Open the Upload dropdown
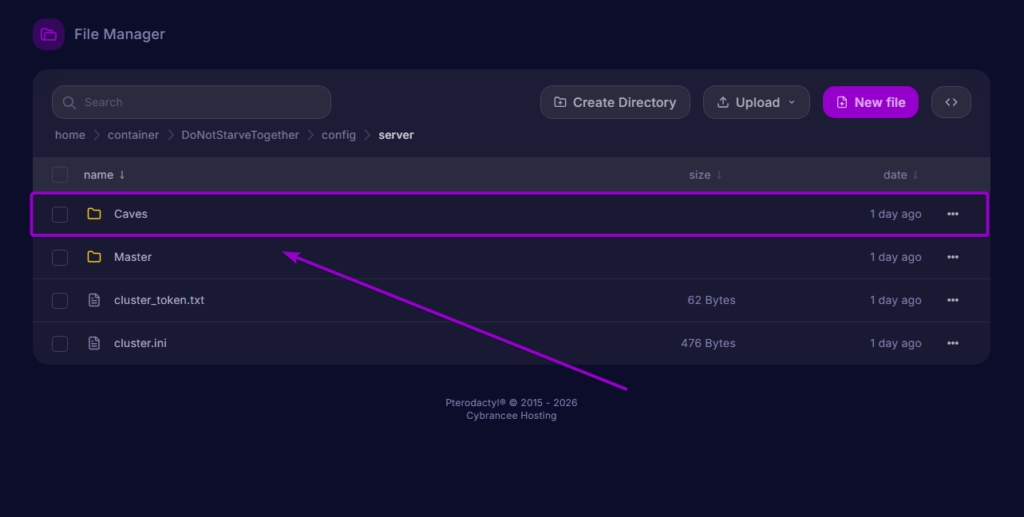 (756, 102)
